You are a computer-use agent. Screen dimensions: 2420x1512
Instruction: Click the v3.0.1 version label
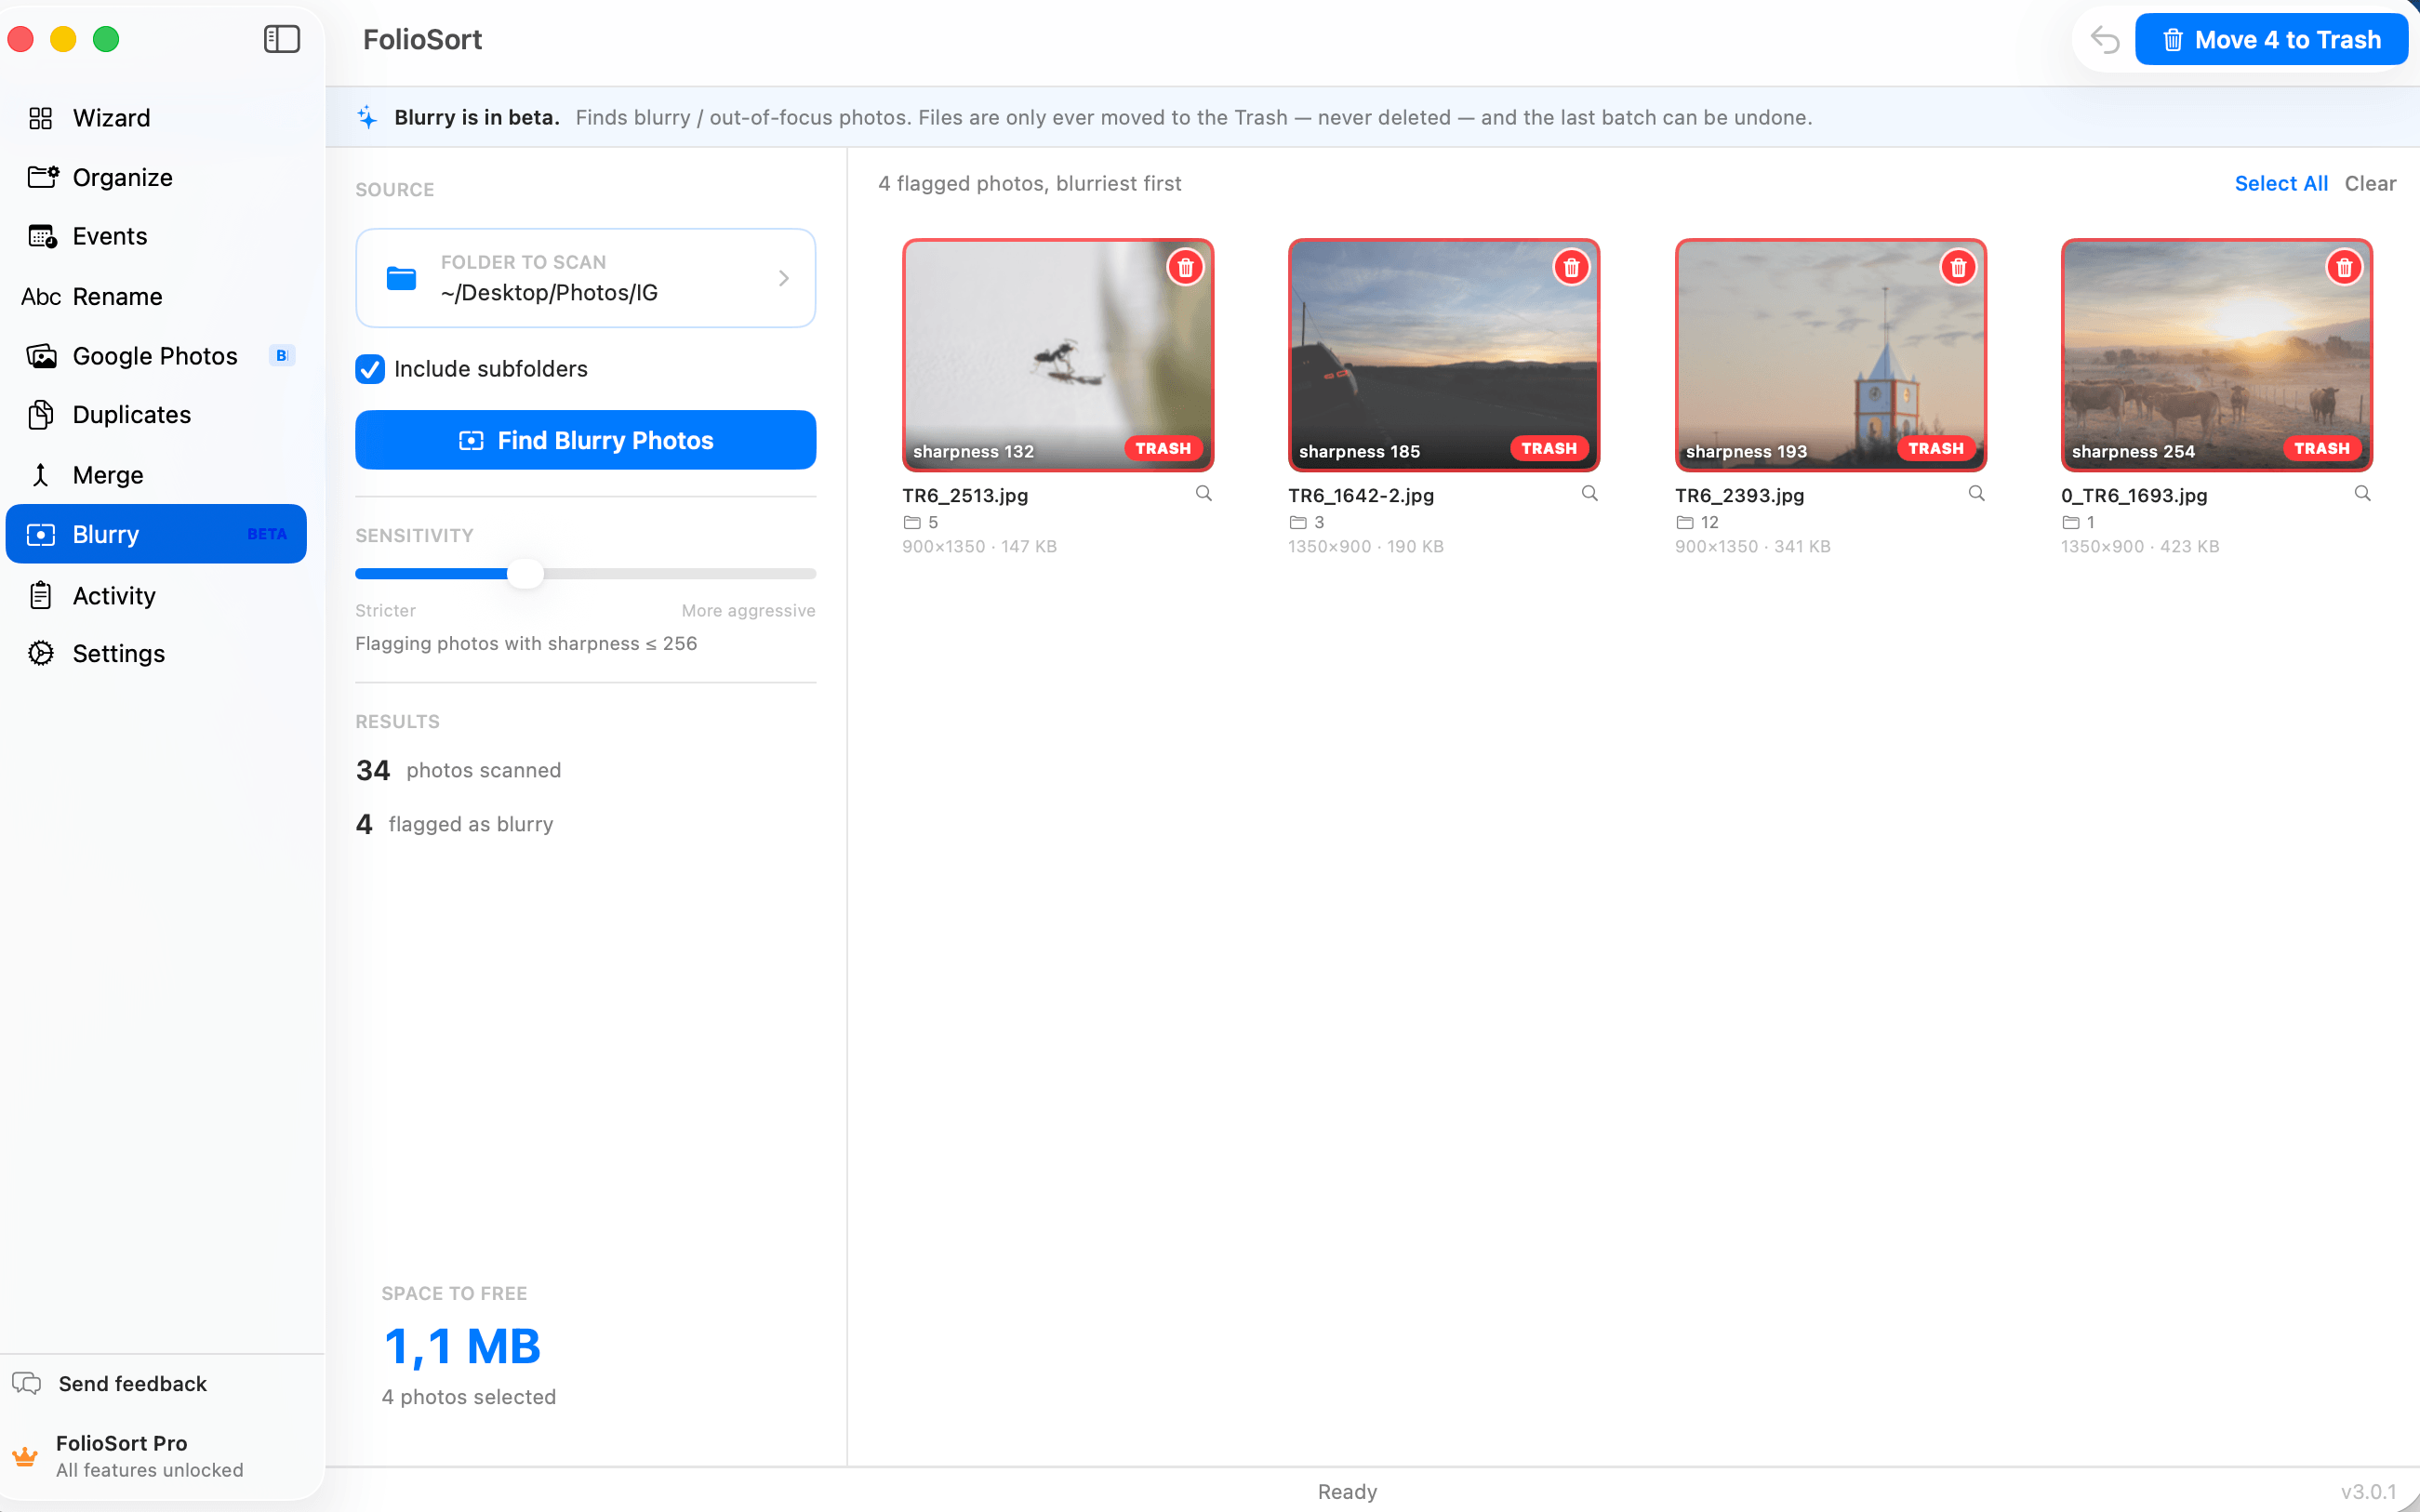(x=2368, y=1491)
